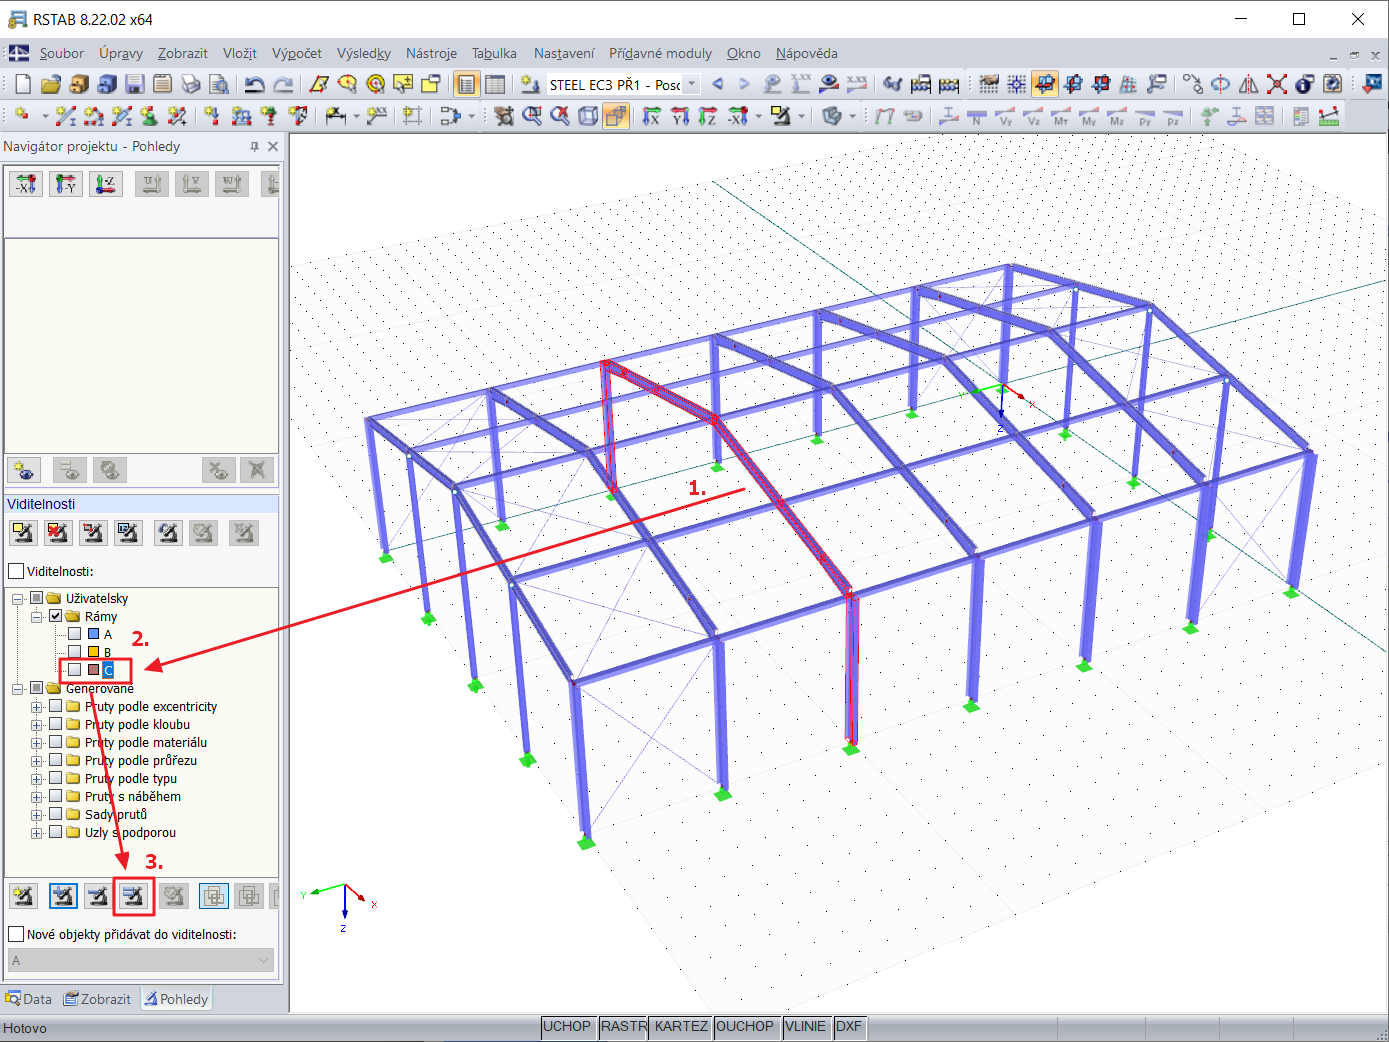
Task: Toggle the RASTR status bar button
Action: tap(623, 1027)
